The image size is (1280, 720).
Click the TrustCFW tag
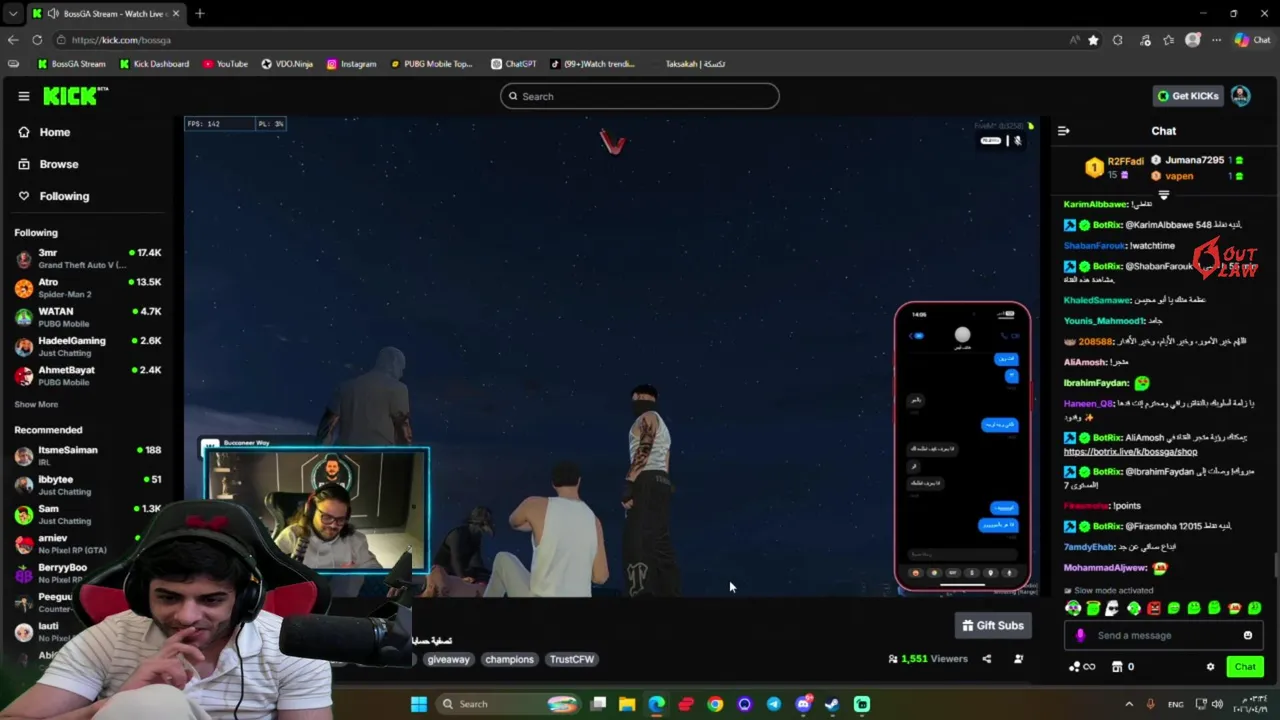pyautogui.click(x=572, y=659)
